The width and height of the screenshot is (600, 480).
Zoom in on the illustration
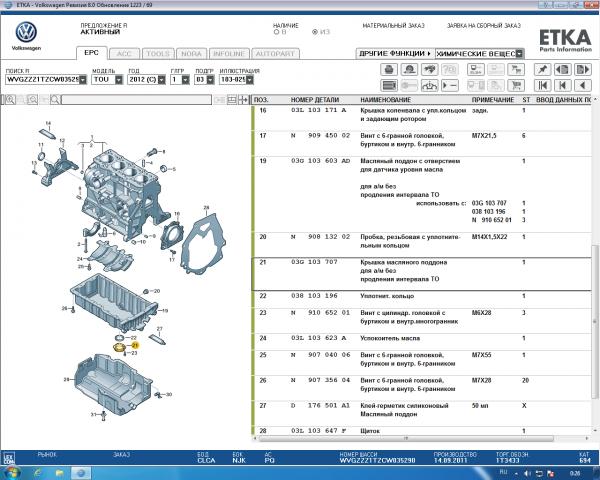pos(10,100)
